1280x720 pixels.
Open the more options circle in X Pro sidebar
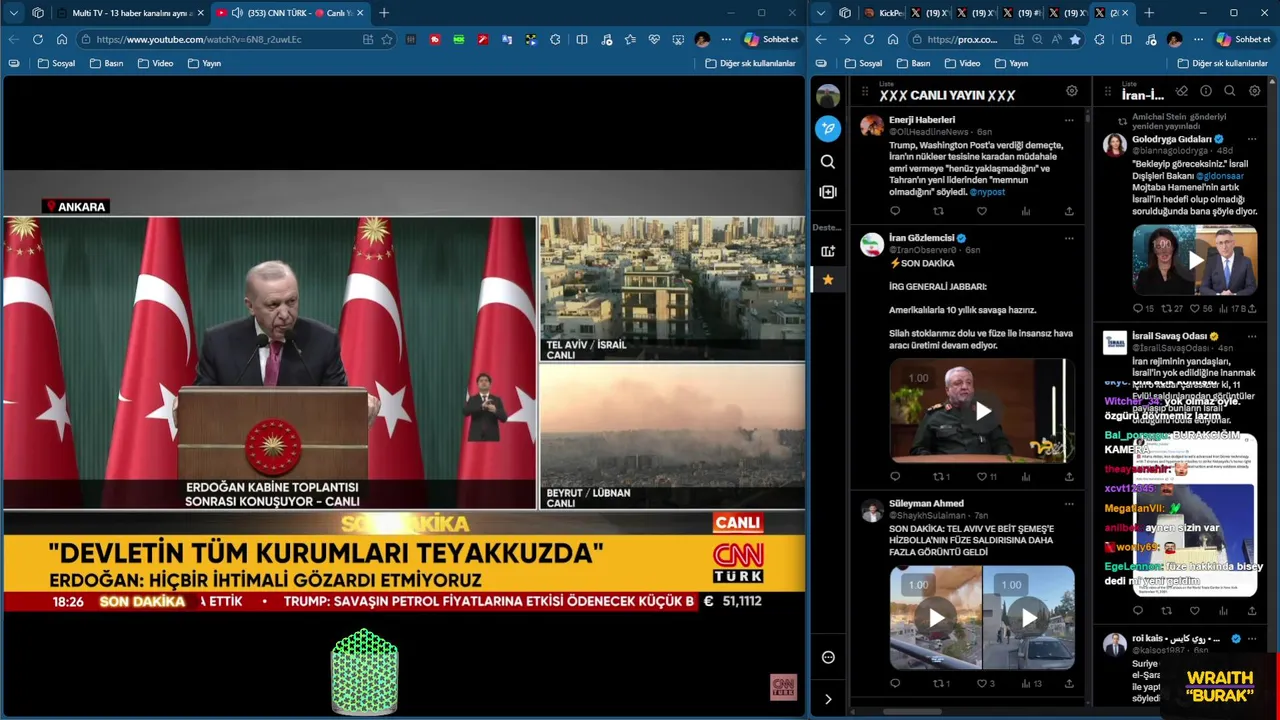point(828,657)
